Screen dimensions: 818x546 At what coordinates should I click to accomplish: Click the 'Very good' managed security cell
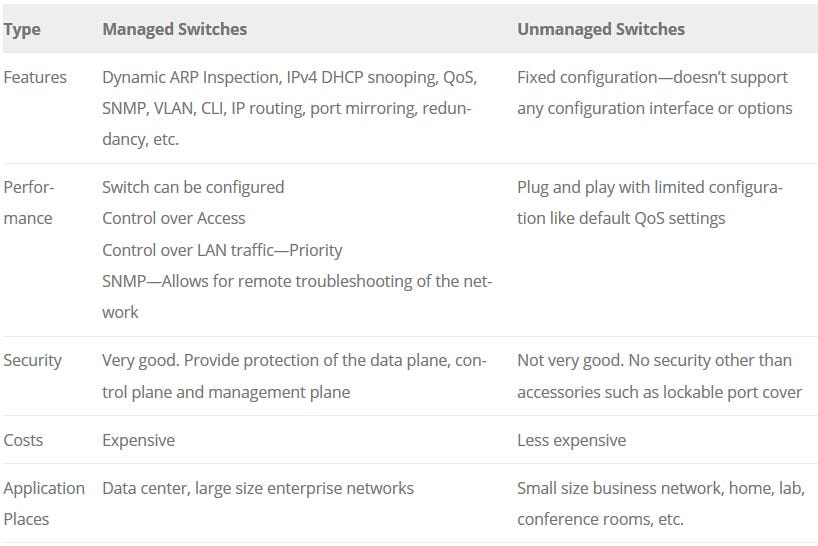pyautogui.click(x=294, y=376)
